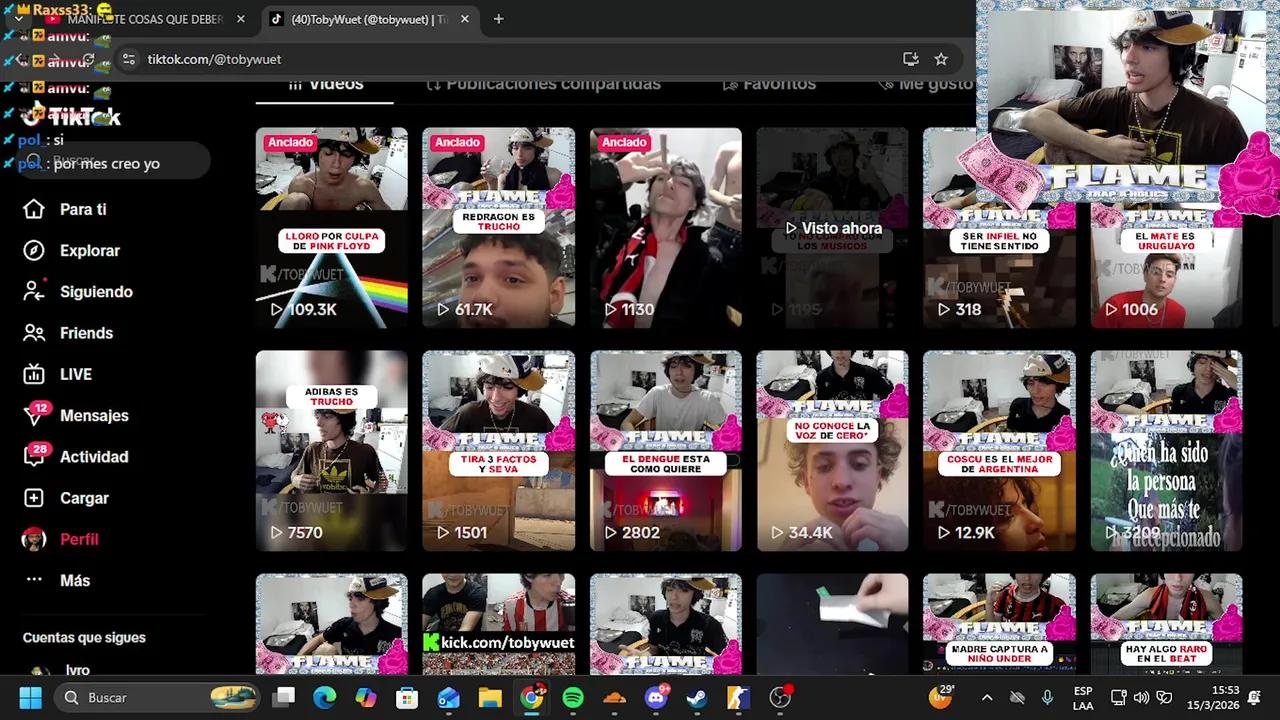Click the install app icon in address bar
Viewport: 1280px width, 720px height.
pyautogui.click(x=911, y=59)
